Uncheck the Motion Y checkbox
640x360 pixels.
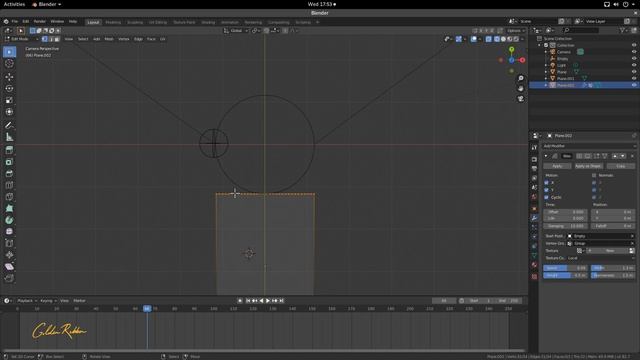coord(547,190)
